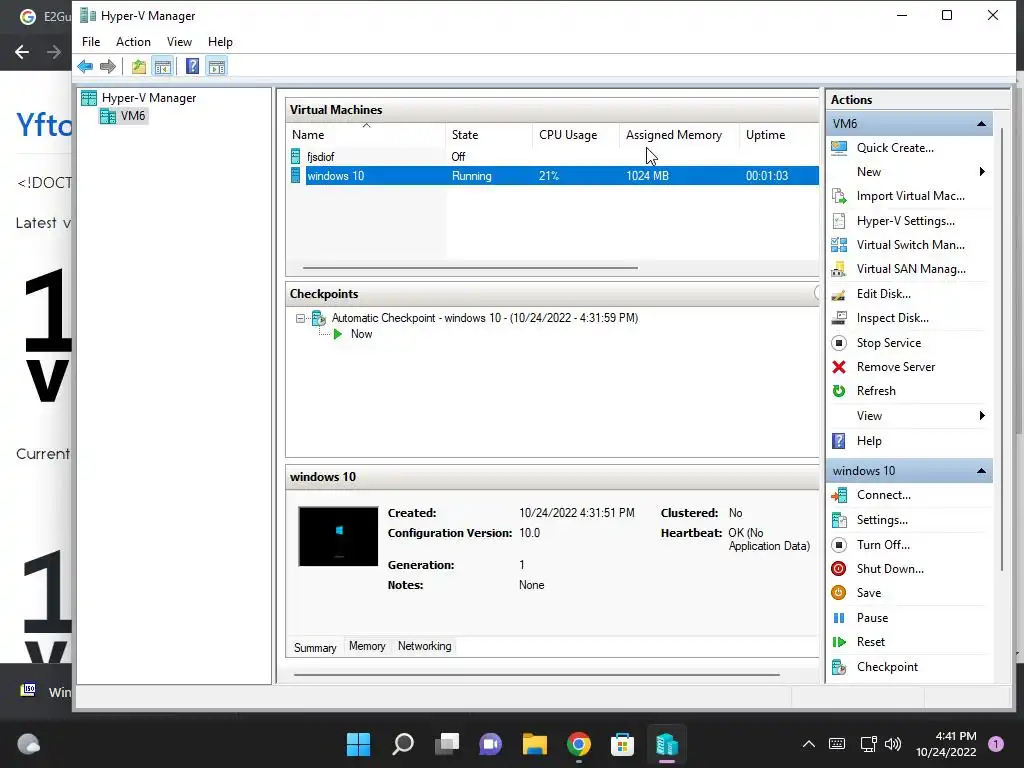Open Google Chrome from taskbar
Viewport: 1024px width, 768px height.
(579, 744)
